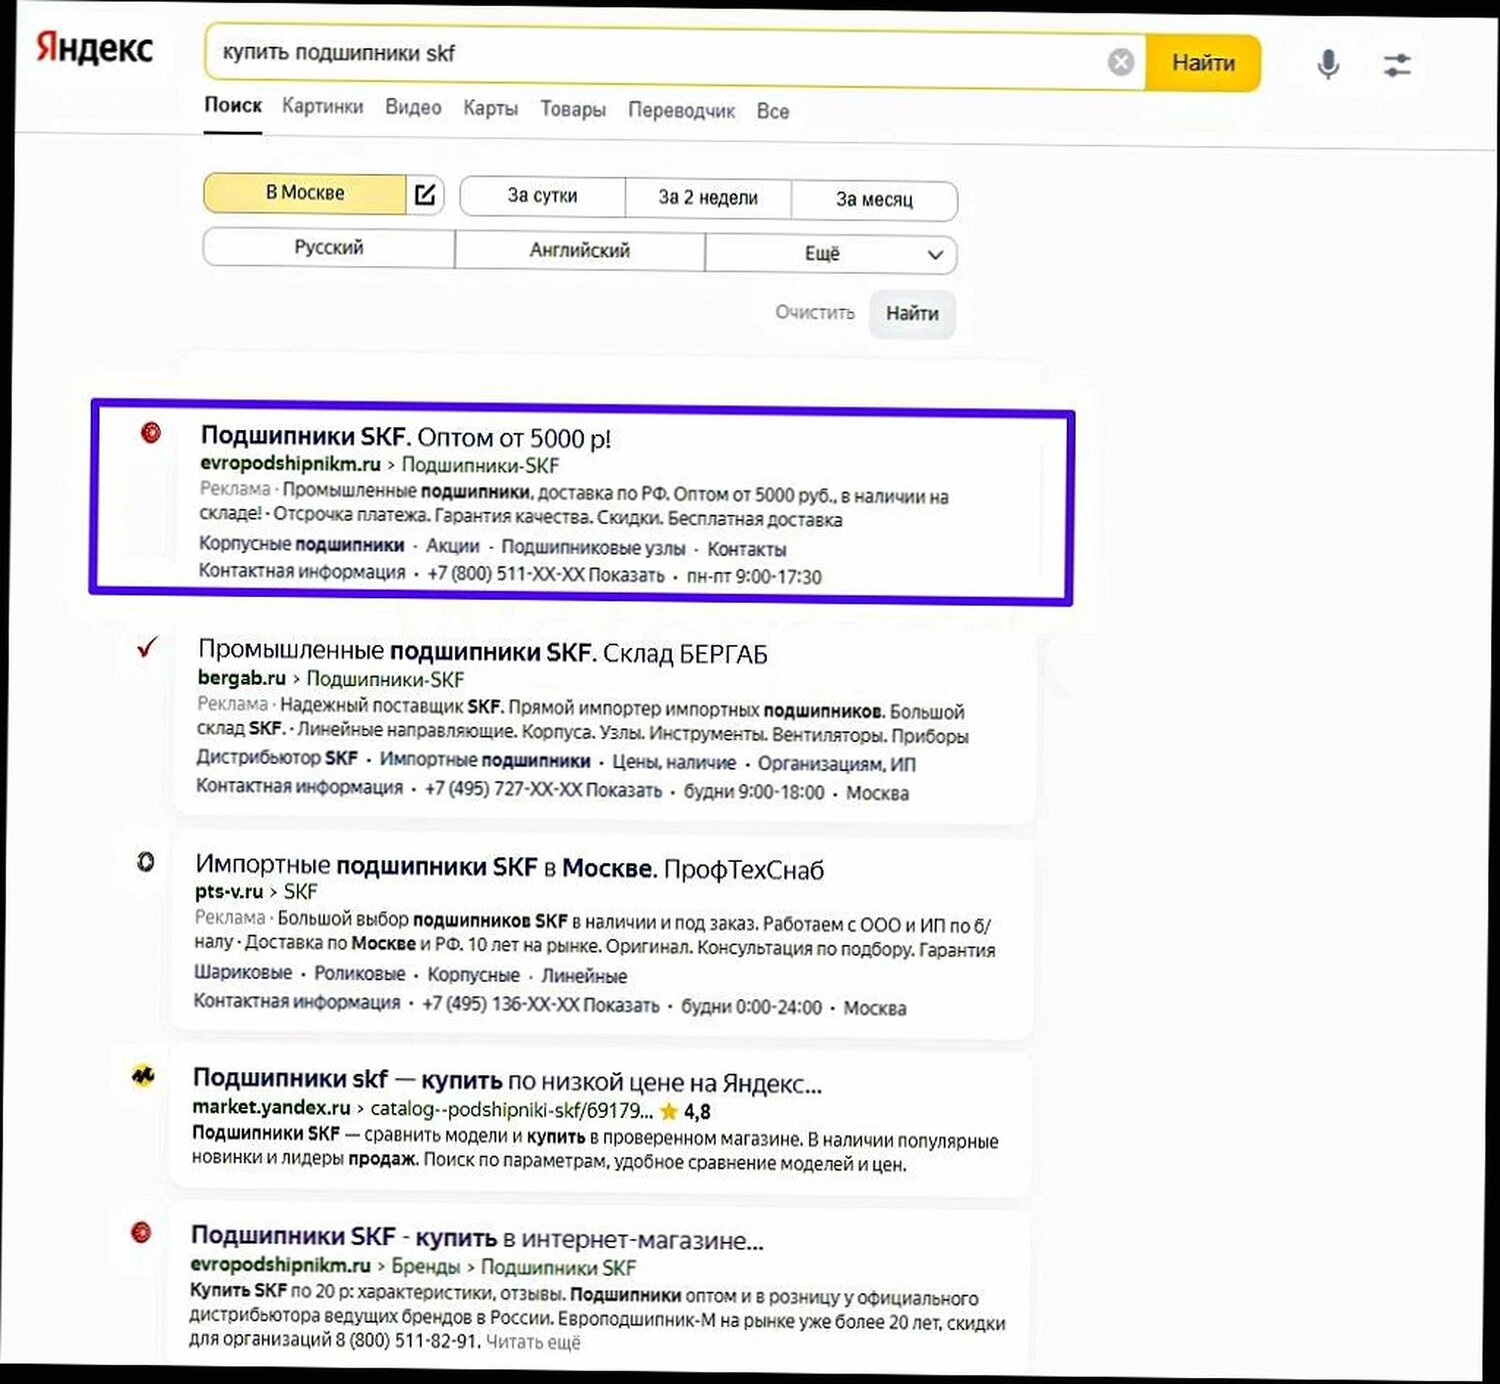Click pts-v.ru favicon
The height and width of the screenshot is (1384, 1500).
pyautogui.click(x=145, y=861)
